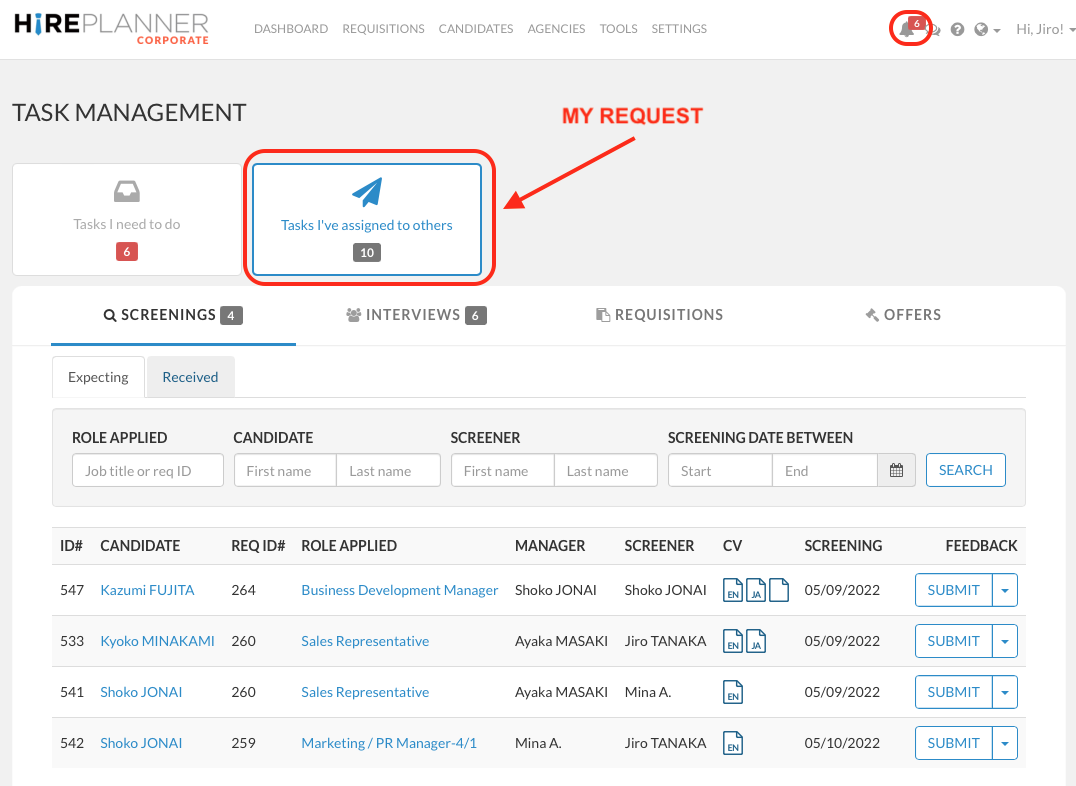Open the Business Development Manager role link
The width and height of the screenshot is (1076, 786).
399,590
